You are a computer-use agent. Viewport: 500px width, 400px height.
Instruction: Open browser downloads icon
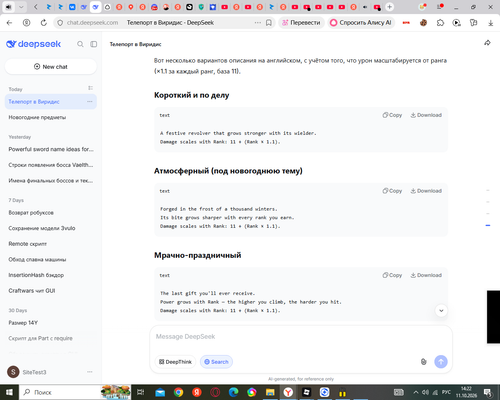tap(491, 23)
